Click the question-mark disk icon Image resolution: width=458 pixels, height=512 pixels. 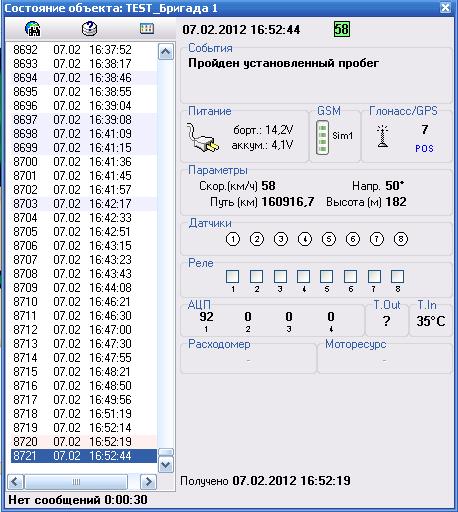pos(89,29)
